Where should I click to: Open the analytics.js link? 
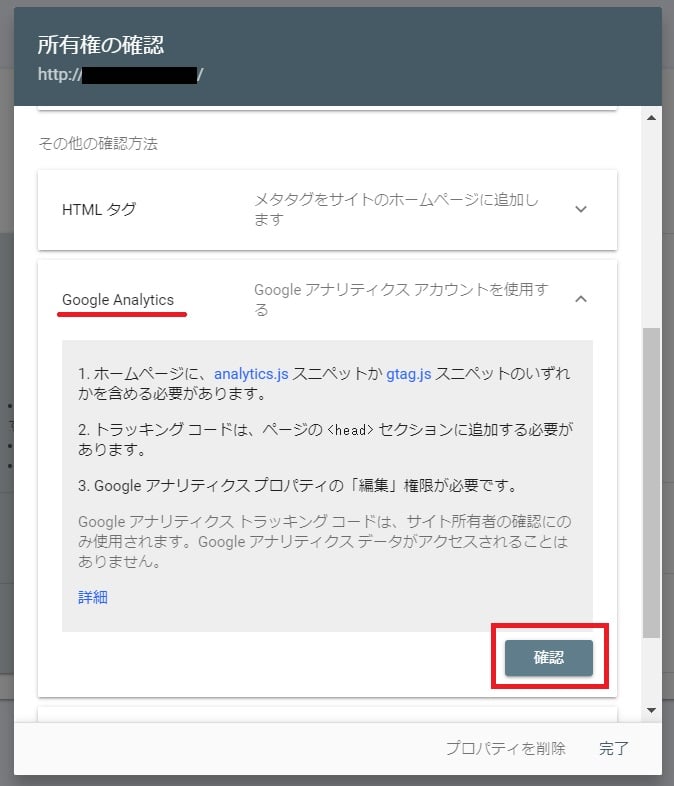tap(251, 374)
